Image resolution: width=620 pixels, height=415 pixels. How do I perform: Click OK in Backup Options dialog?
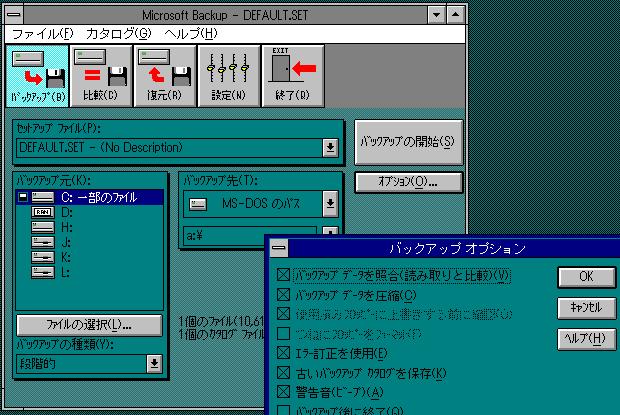pyautogui.click(x=586, y=277)
